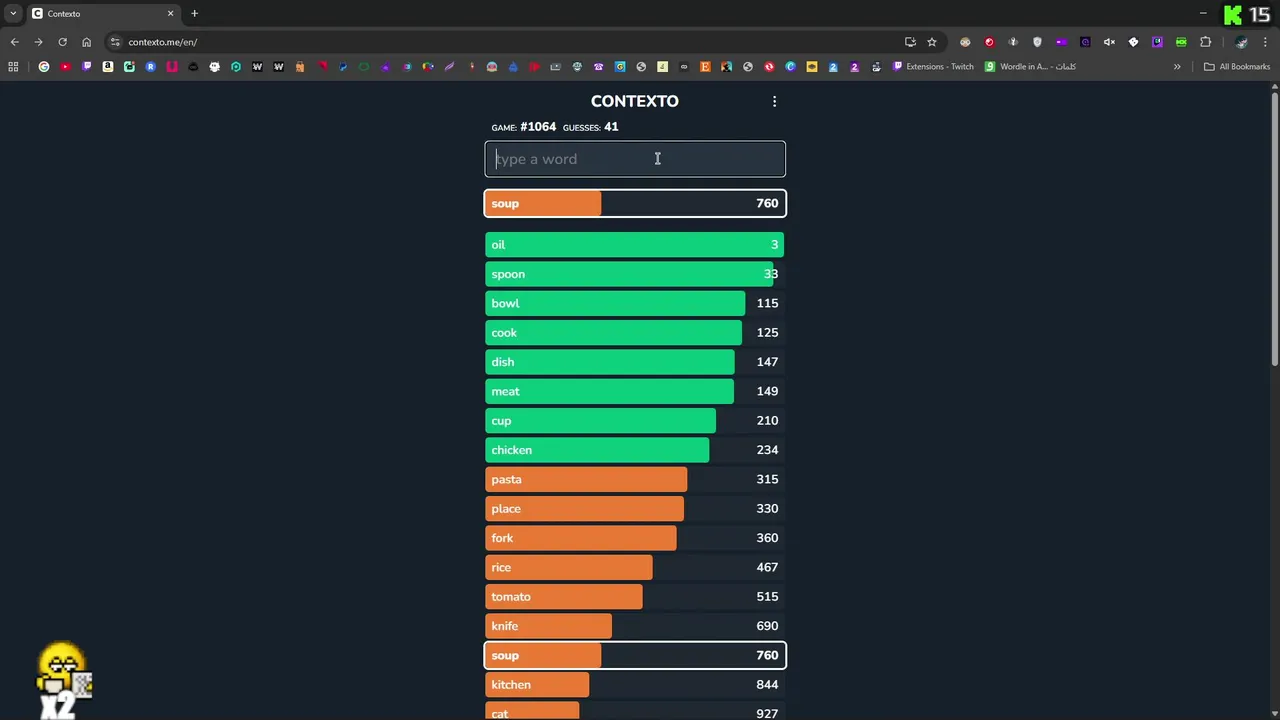This screenshot has height=720, width=1280.
Task: Click the view site information icon
Action: tap(115, 42)
